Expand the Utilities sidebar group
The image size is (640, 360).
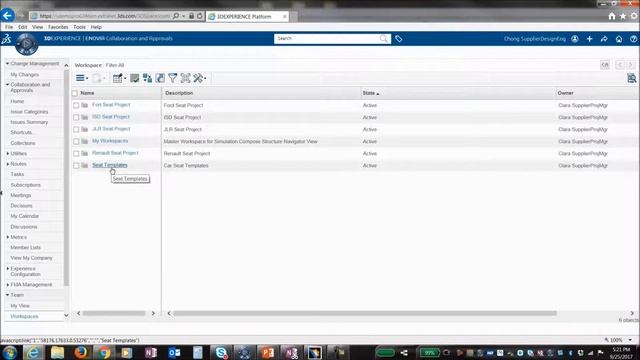click(x=7, y=153)
